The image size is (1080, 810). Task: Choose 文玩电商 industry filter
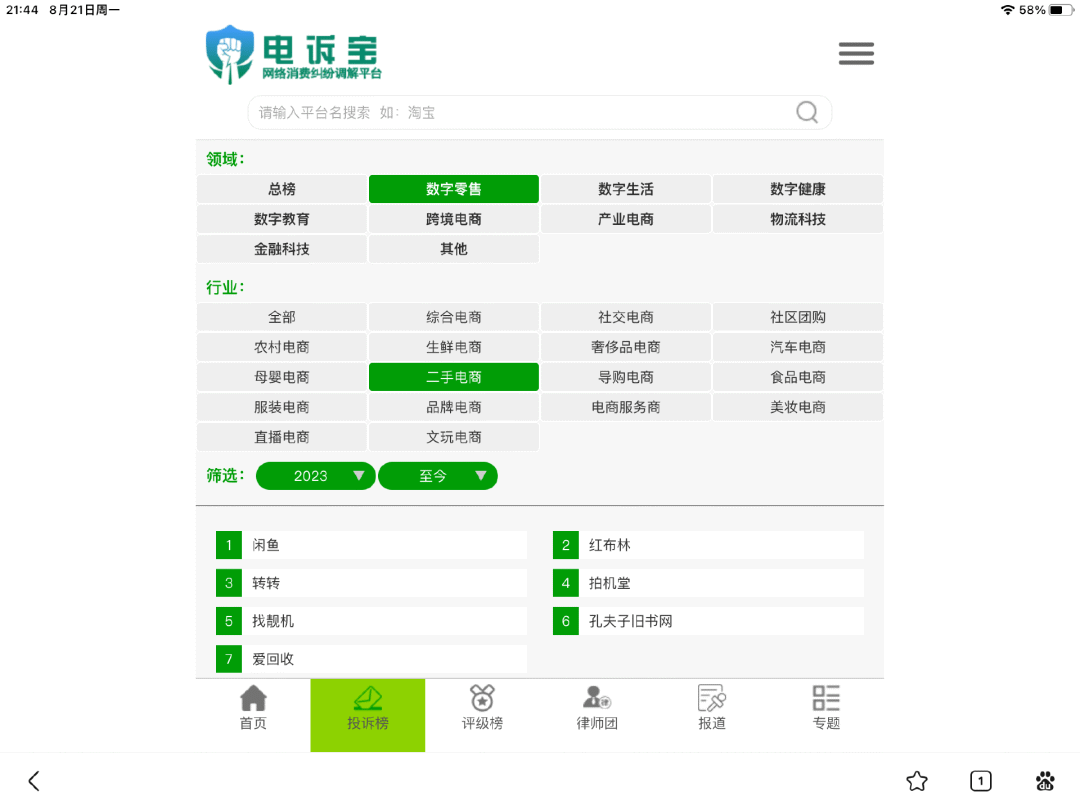point(454,437)
